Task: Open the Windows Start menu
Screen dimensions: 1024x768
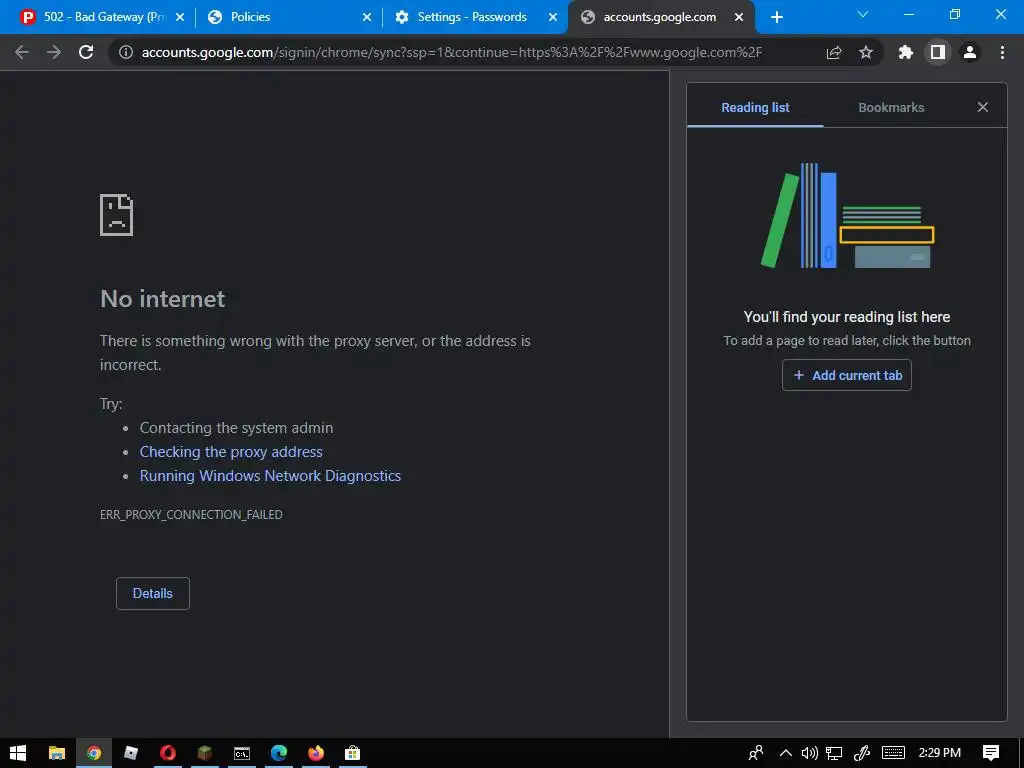Action: 18,753
